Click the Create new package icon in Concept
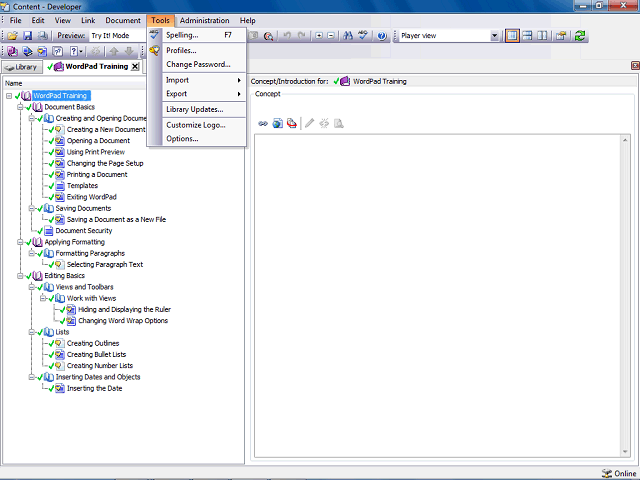640x480 pixels. 291,123
